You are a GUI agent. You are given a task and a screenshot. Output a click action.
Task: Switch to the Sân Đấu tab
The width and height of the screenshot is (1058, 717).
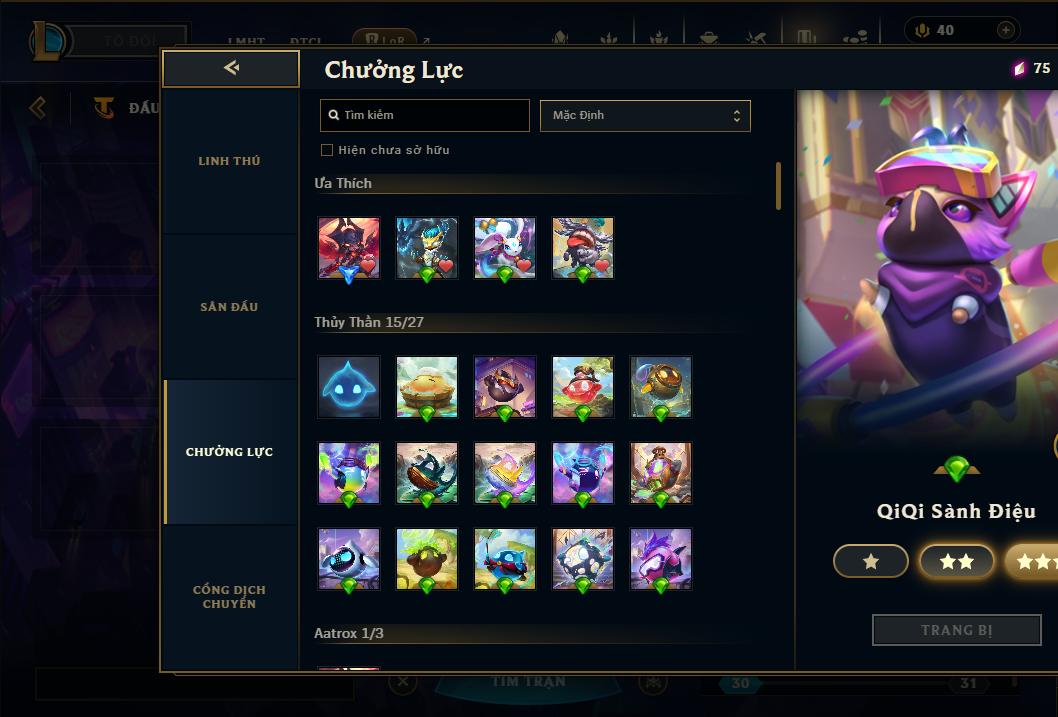(229, 307)
